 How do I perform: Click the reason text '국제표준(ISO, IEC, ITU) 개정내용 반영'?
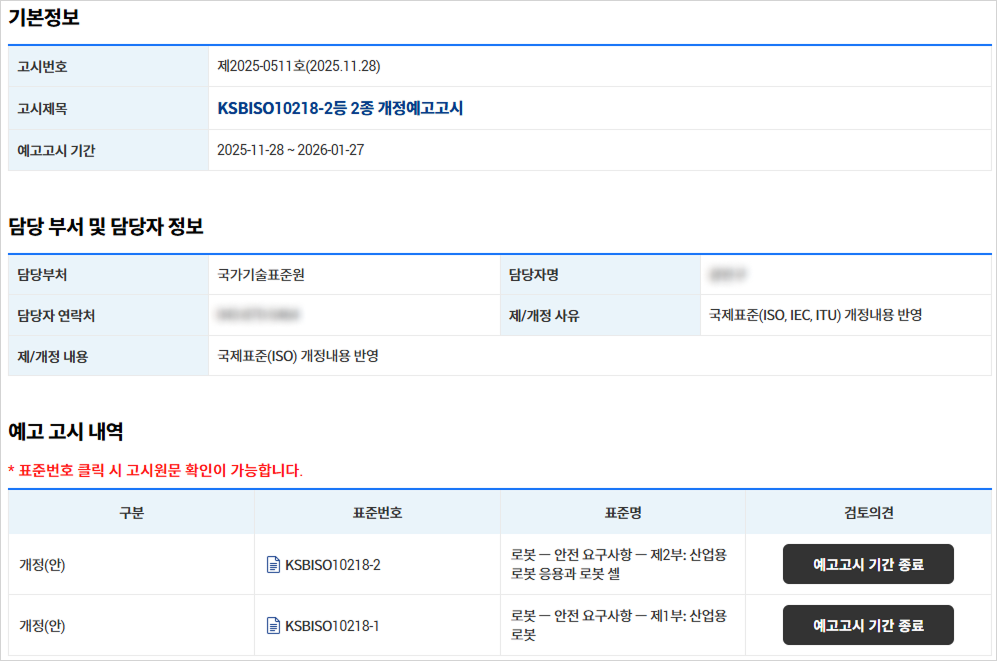coord(815,315)
